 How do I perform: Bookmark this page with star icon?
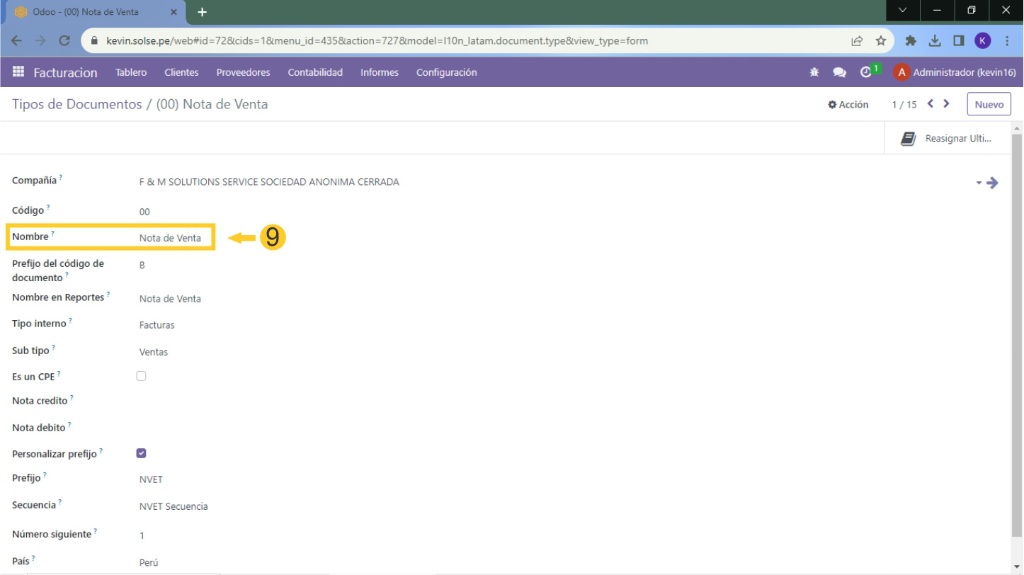tap(881, 41)
